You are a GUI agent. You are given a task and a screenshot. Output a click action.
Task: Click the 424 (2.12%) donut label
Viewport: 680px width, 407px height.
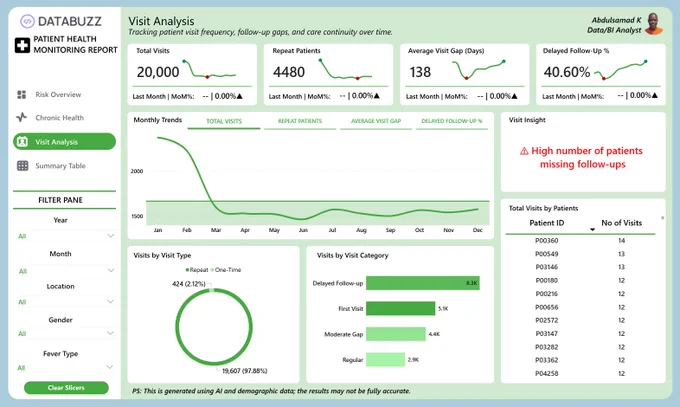click(189, 284)
